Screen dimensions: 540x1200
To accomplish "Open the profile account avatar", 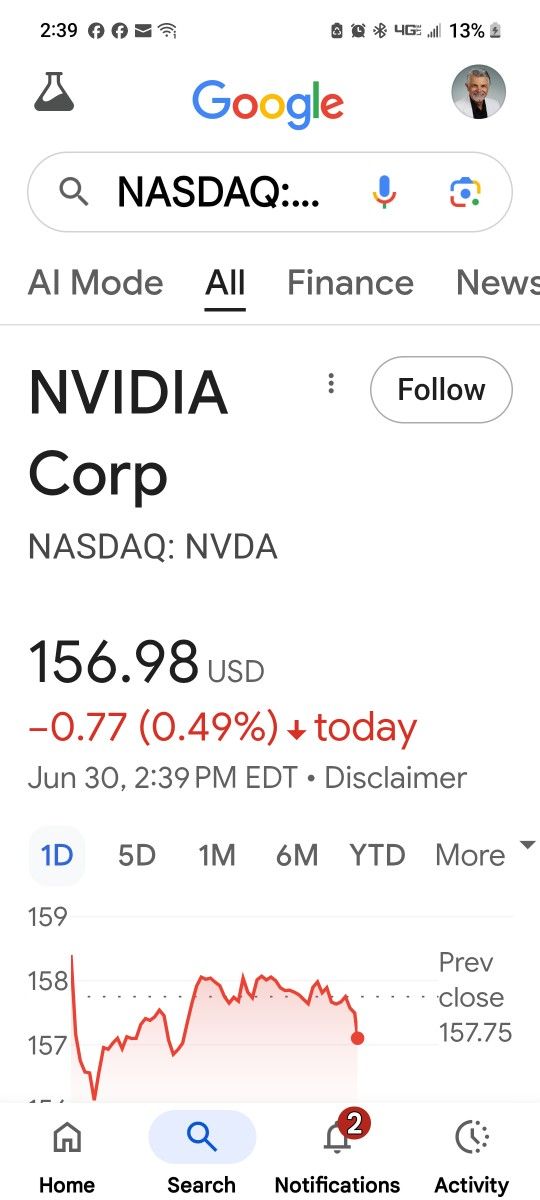I will [479, 93].
